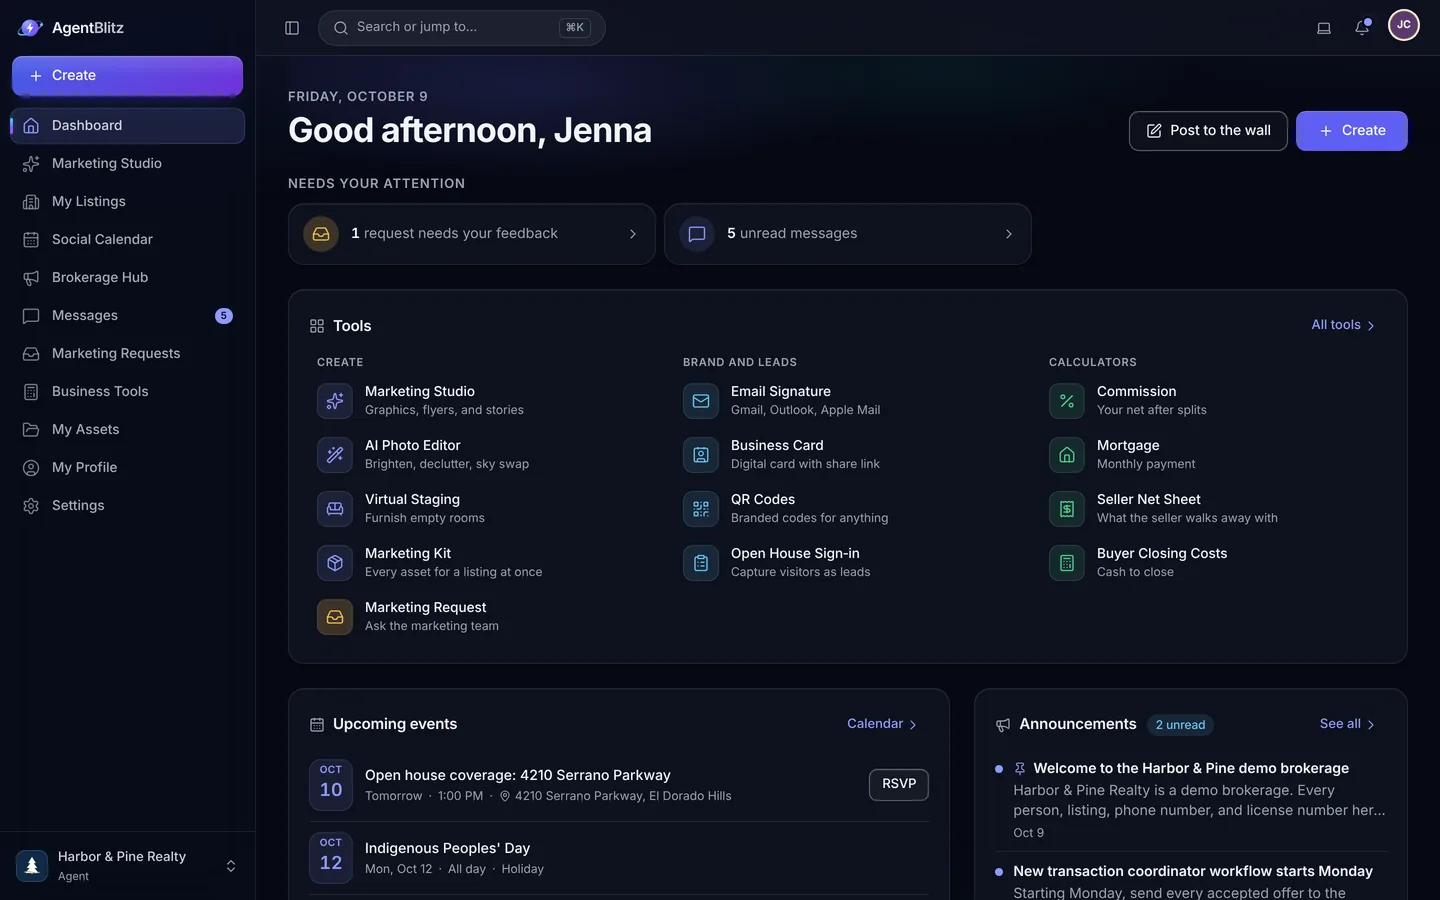Image resolution: width=1440 pixels, height=900 pixels.
Task: Open the Indigenous Peoples' Day event
Action: [x=619, y=858]
